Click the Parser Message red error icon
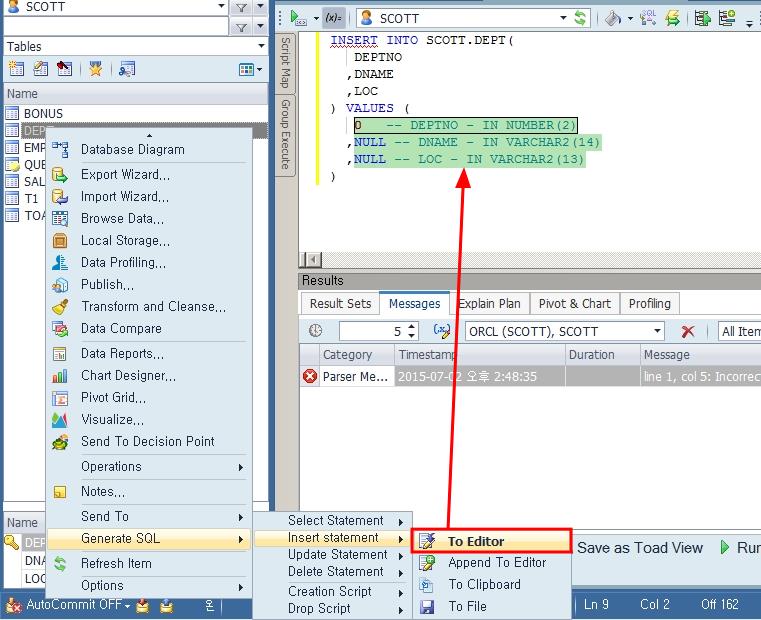Screen dimensions: 761x620 [x=310, y=377]
